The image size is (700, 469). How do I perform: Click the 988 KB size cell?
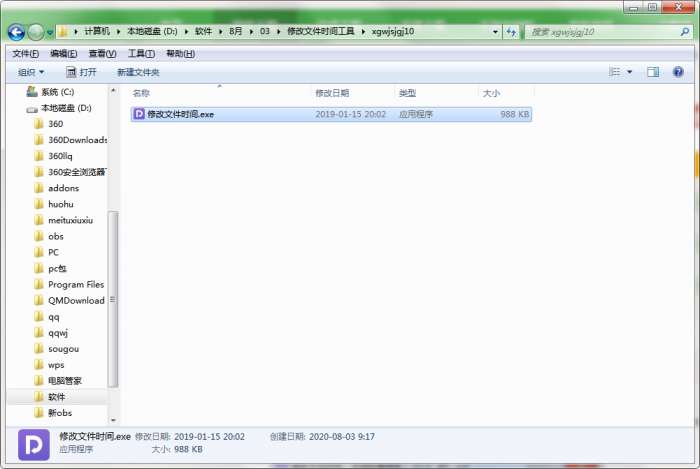(514, 114)
